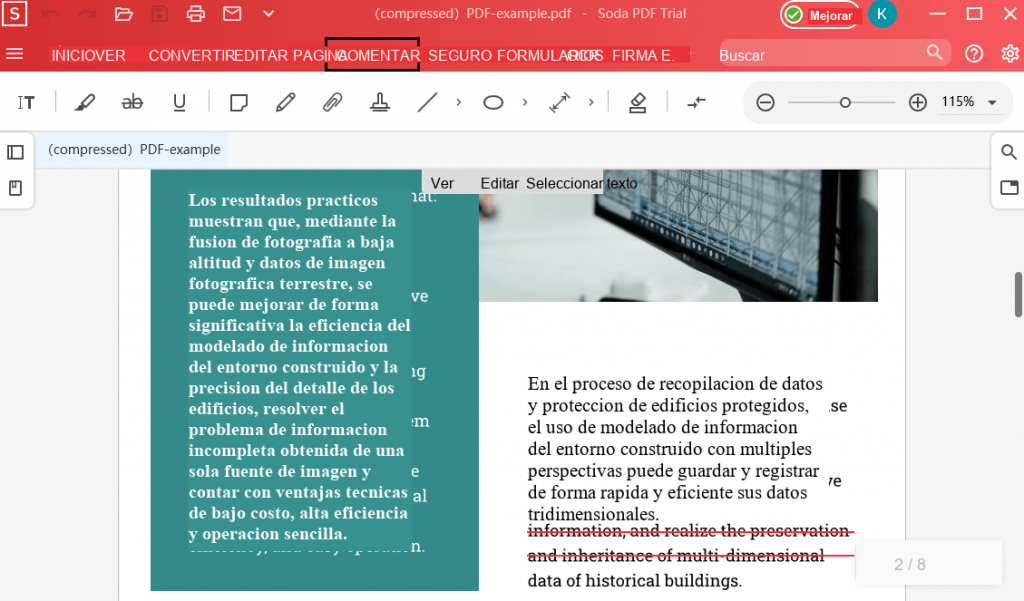
Task: Select the typewriter text tool
Action: click(x=26, y=103)
